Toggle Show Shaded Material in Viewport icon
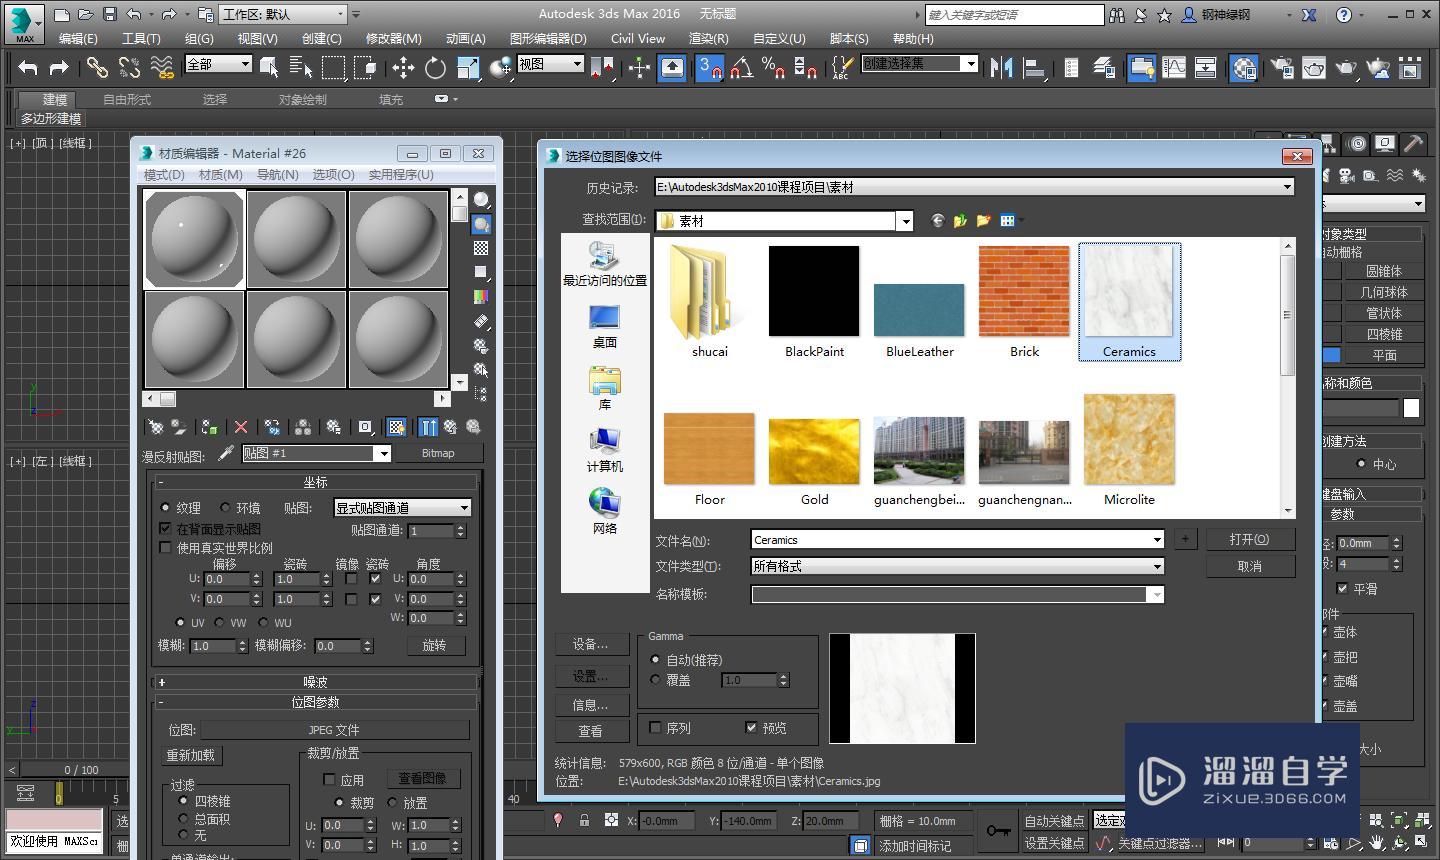Viewport: 1440px width, 860px height. point(396,427)
